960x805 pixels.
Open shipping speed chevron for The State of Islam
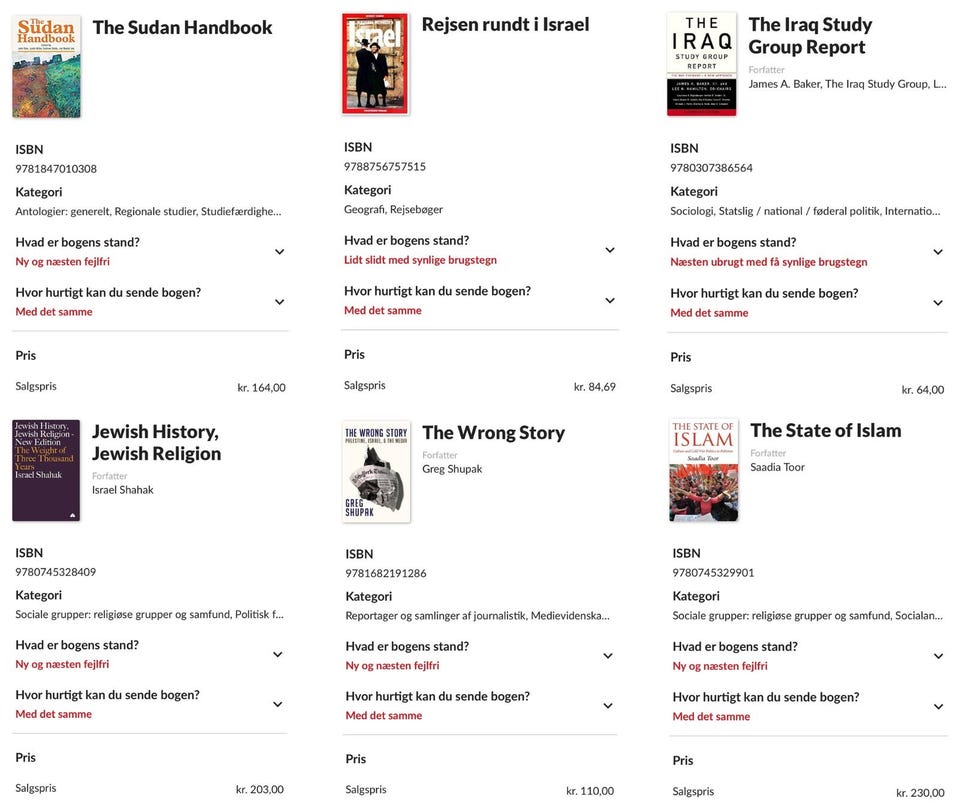938,707
